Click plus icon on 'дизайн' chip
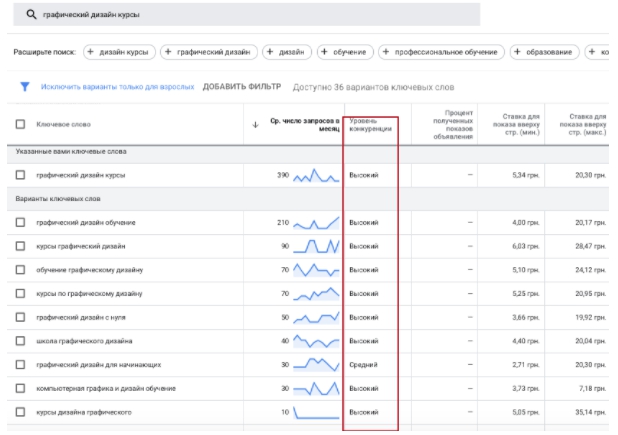 coord(270,52)
